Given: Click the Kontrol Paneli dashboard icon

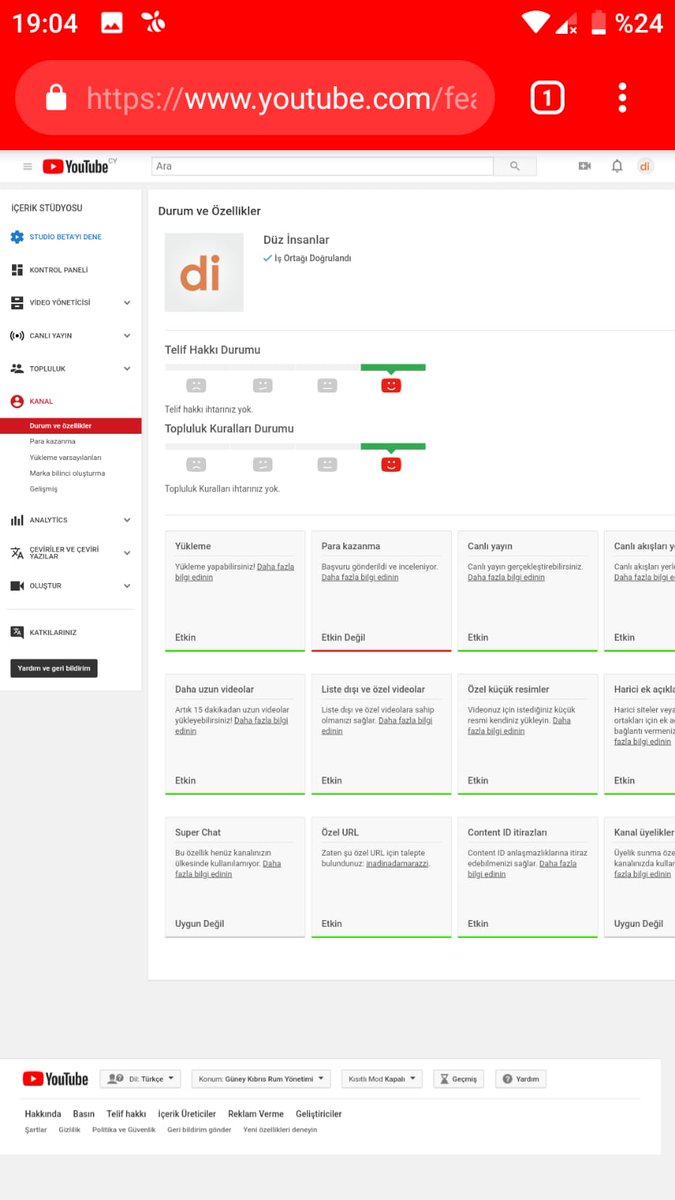Looking at the screenshot, I should coord(17,270).
